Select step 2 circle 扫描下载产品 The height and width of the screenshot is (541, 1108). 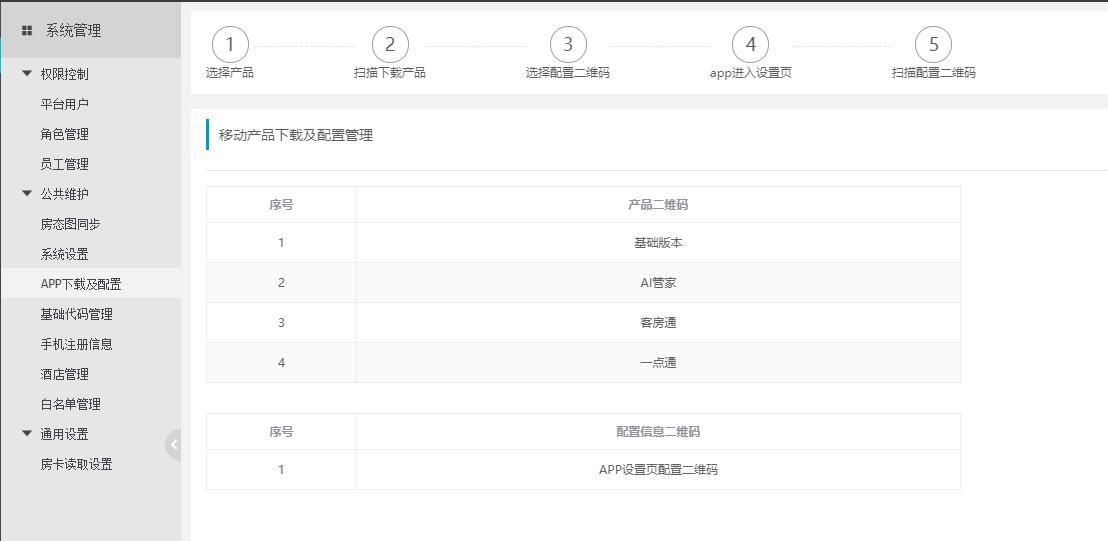390,44
